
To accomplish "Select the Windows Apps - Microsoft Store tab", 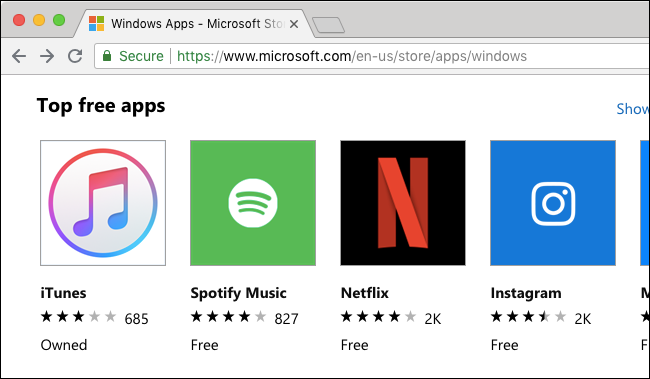I will point(193,24).
